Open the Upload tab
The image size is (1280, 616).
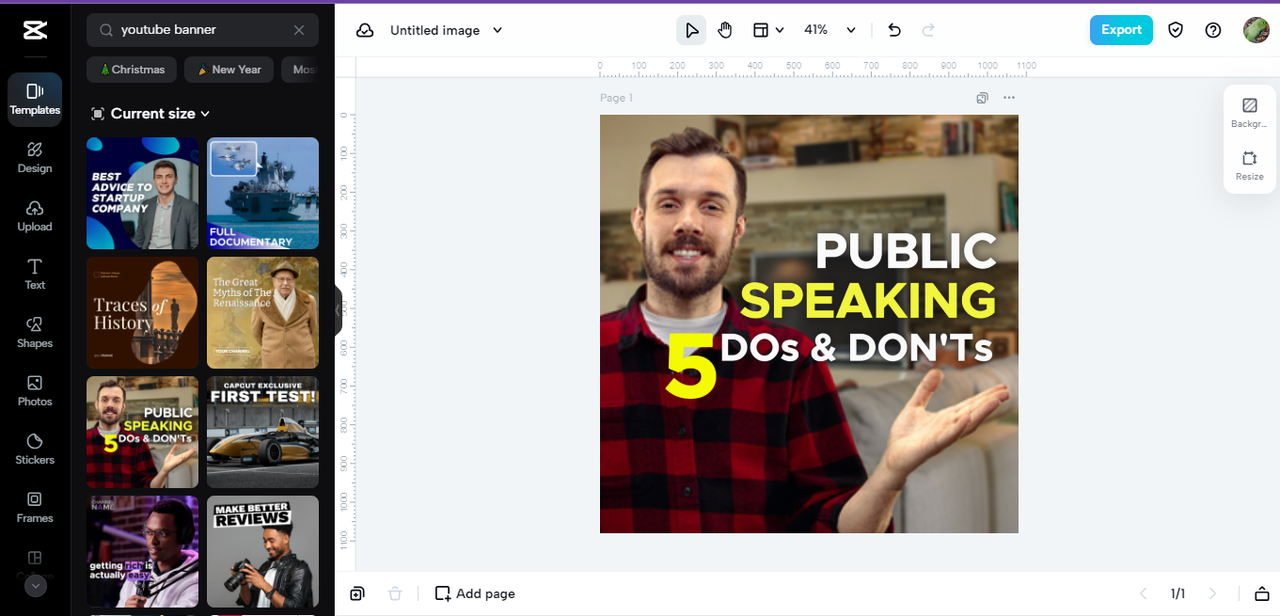(x=34, y=215)
